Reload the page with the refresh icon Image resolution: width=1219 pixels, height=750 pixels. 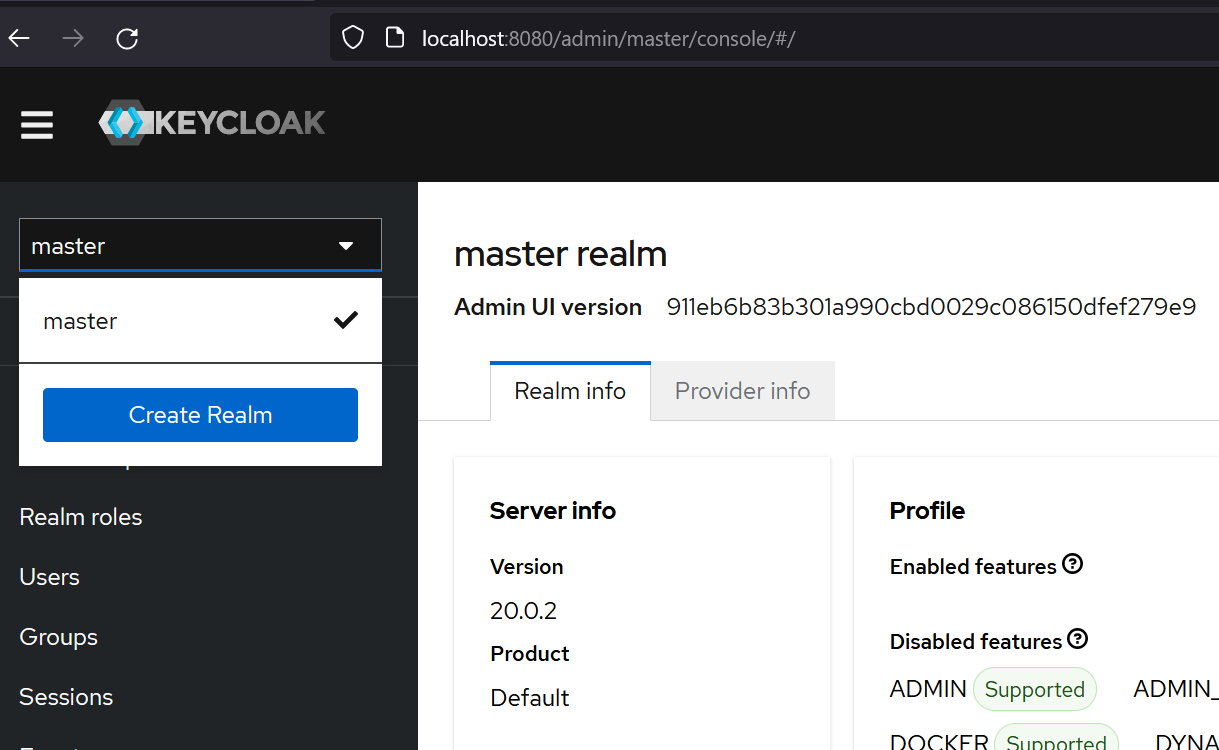pyautogui.click(x=127, y=39)
